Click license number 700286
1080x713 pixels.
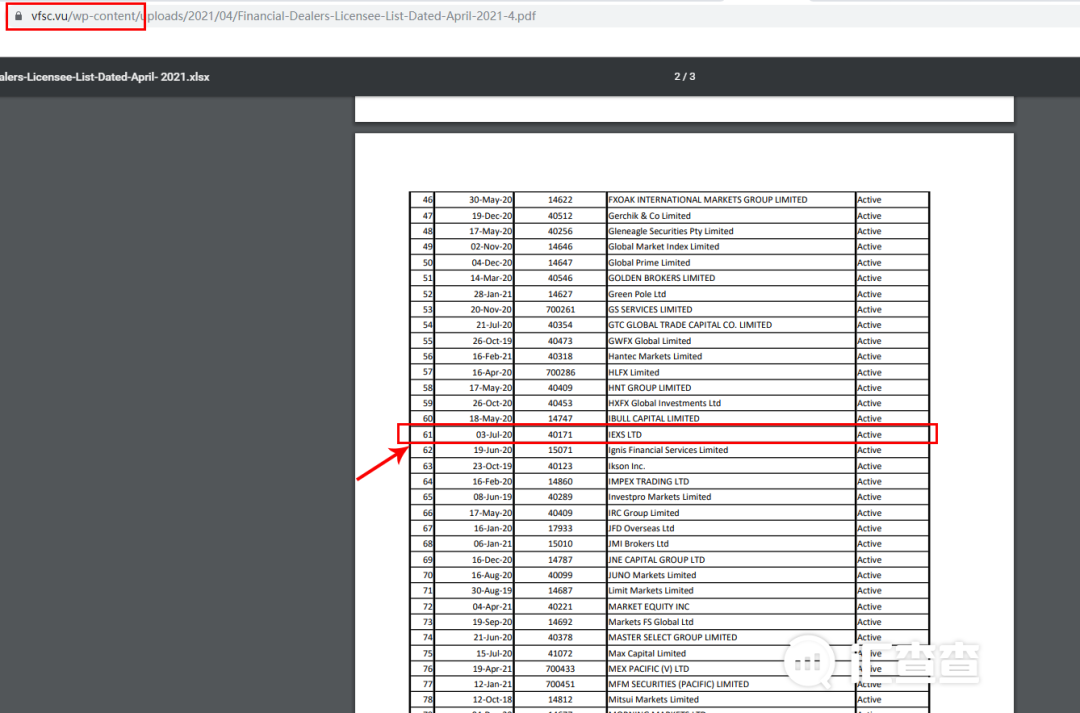tap(560, 372)
